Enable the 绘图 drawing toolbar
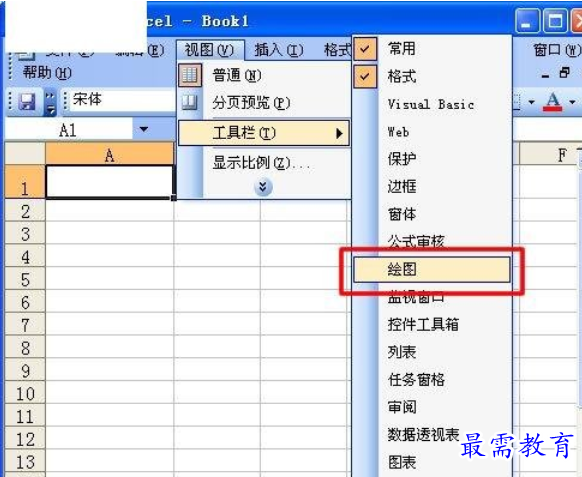The width and height of the screenshot is (582, 477). pos(432,269)
